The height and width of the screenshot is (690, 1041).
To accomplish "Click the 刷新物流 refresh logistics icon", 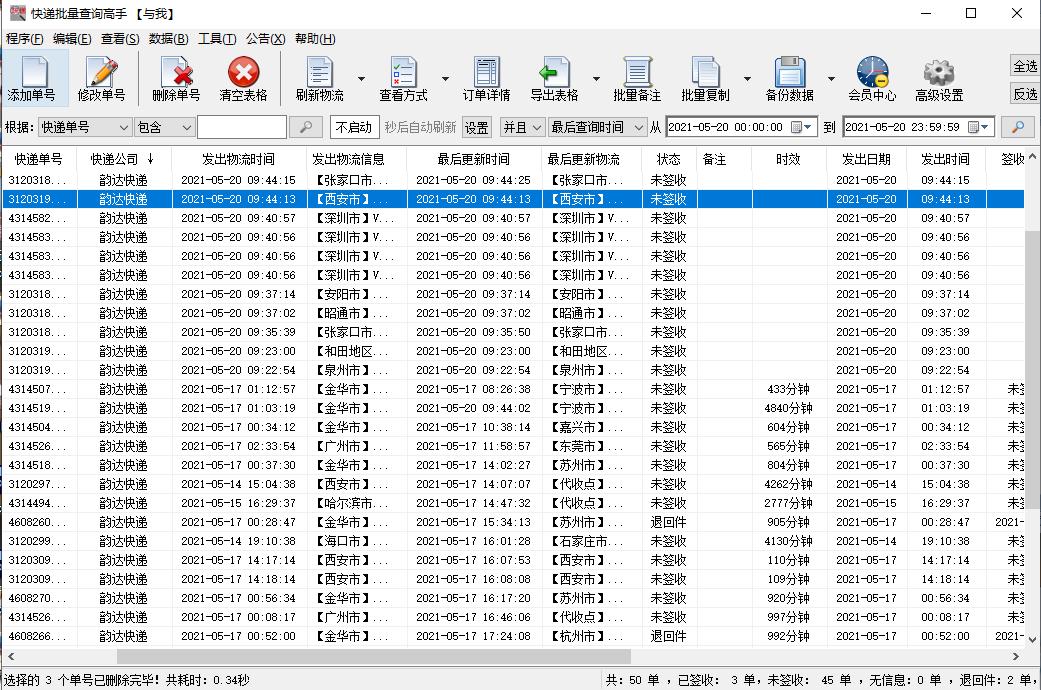I will pyautogui.click(x=319, y=73).
